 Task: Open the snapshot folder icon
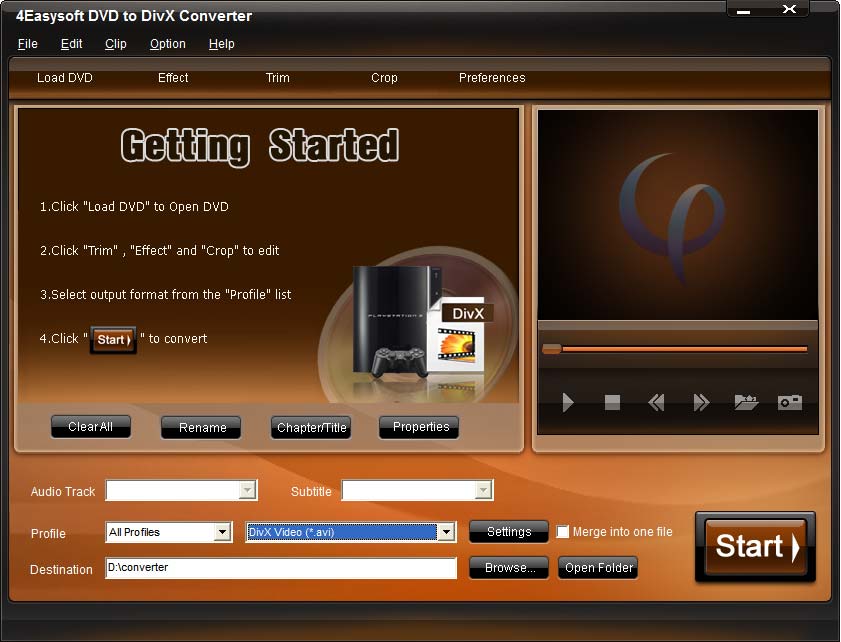pyautogui.click(x=746, y=402)
